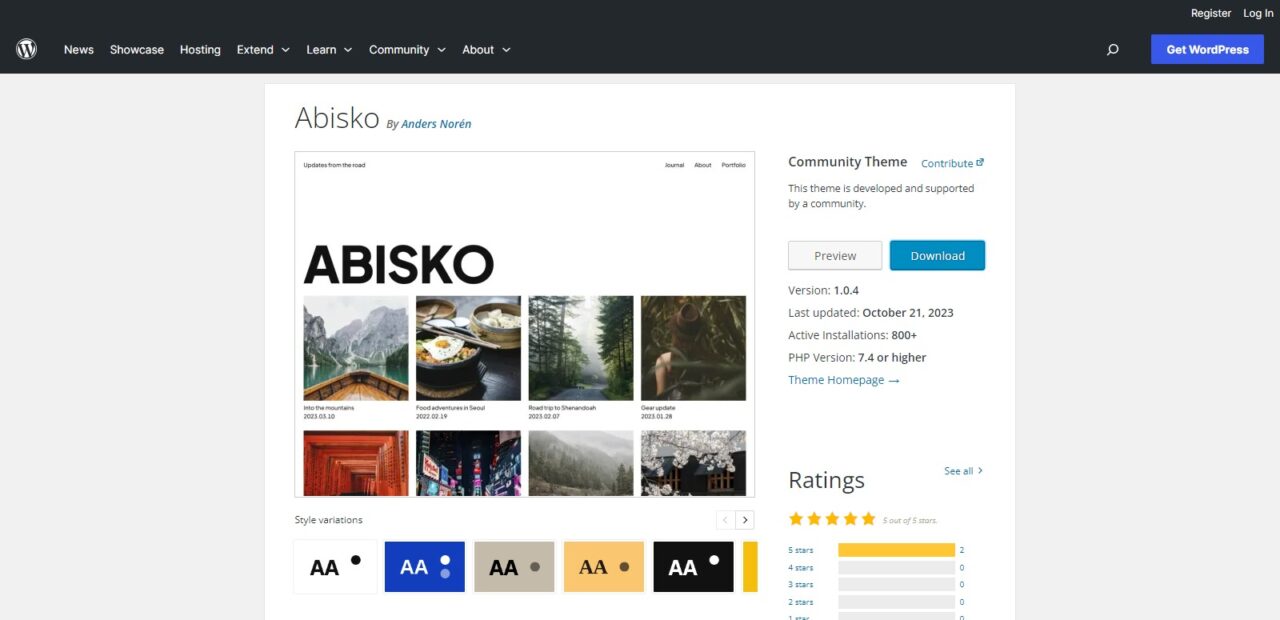Select the beige gray style variation

(514, 567)
